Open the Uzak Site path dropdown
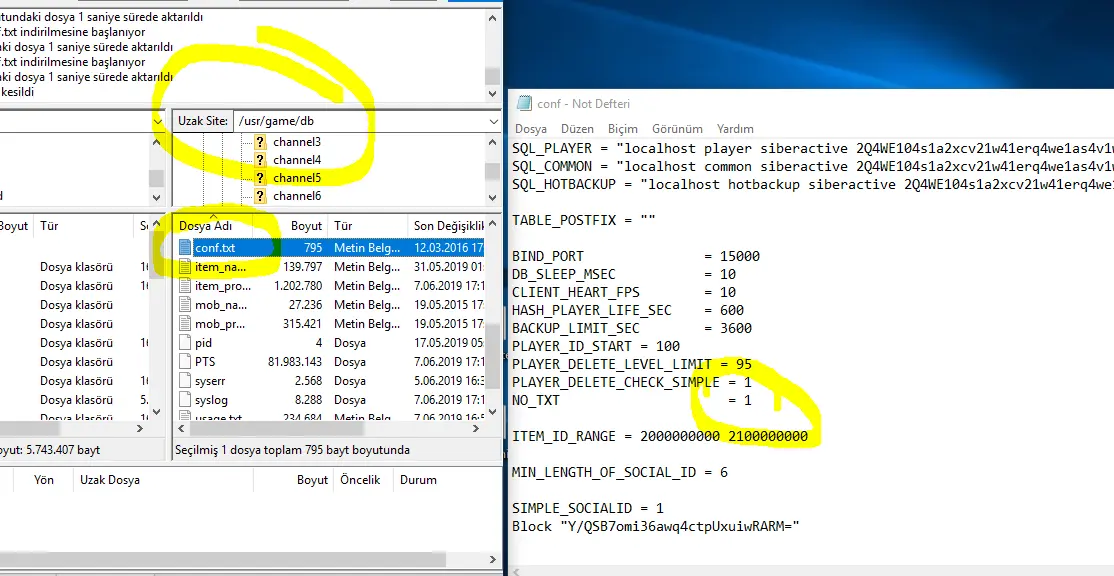Image resolution: width=1114 pixels, height=576 pixels. pyautogui.click(x=493, y=121)
